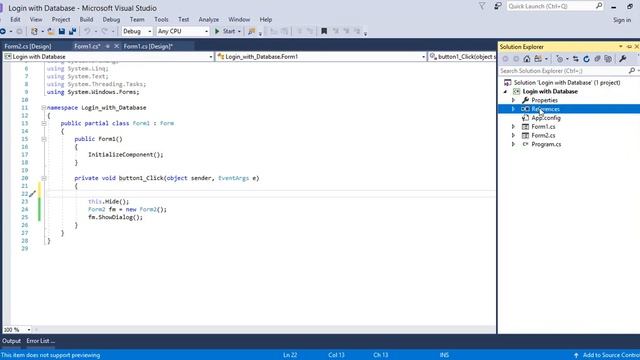The width and height of the screenshot is (640, 360).
Task: Open the Debug menu
Action: 111,19
